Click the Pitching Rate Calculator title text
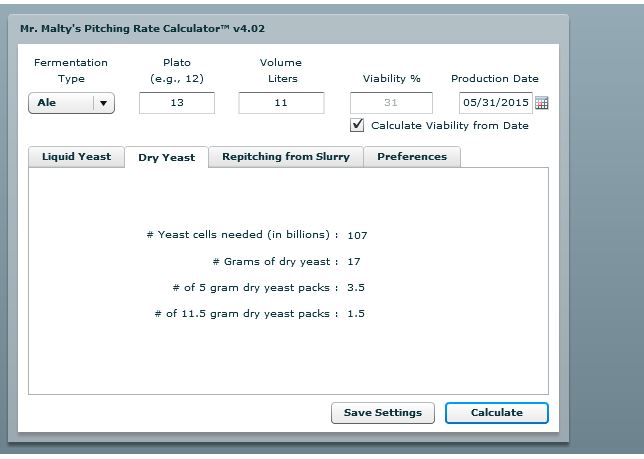644x459 pixels. 143,29
